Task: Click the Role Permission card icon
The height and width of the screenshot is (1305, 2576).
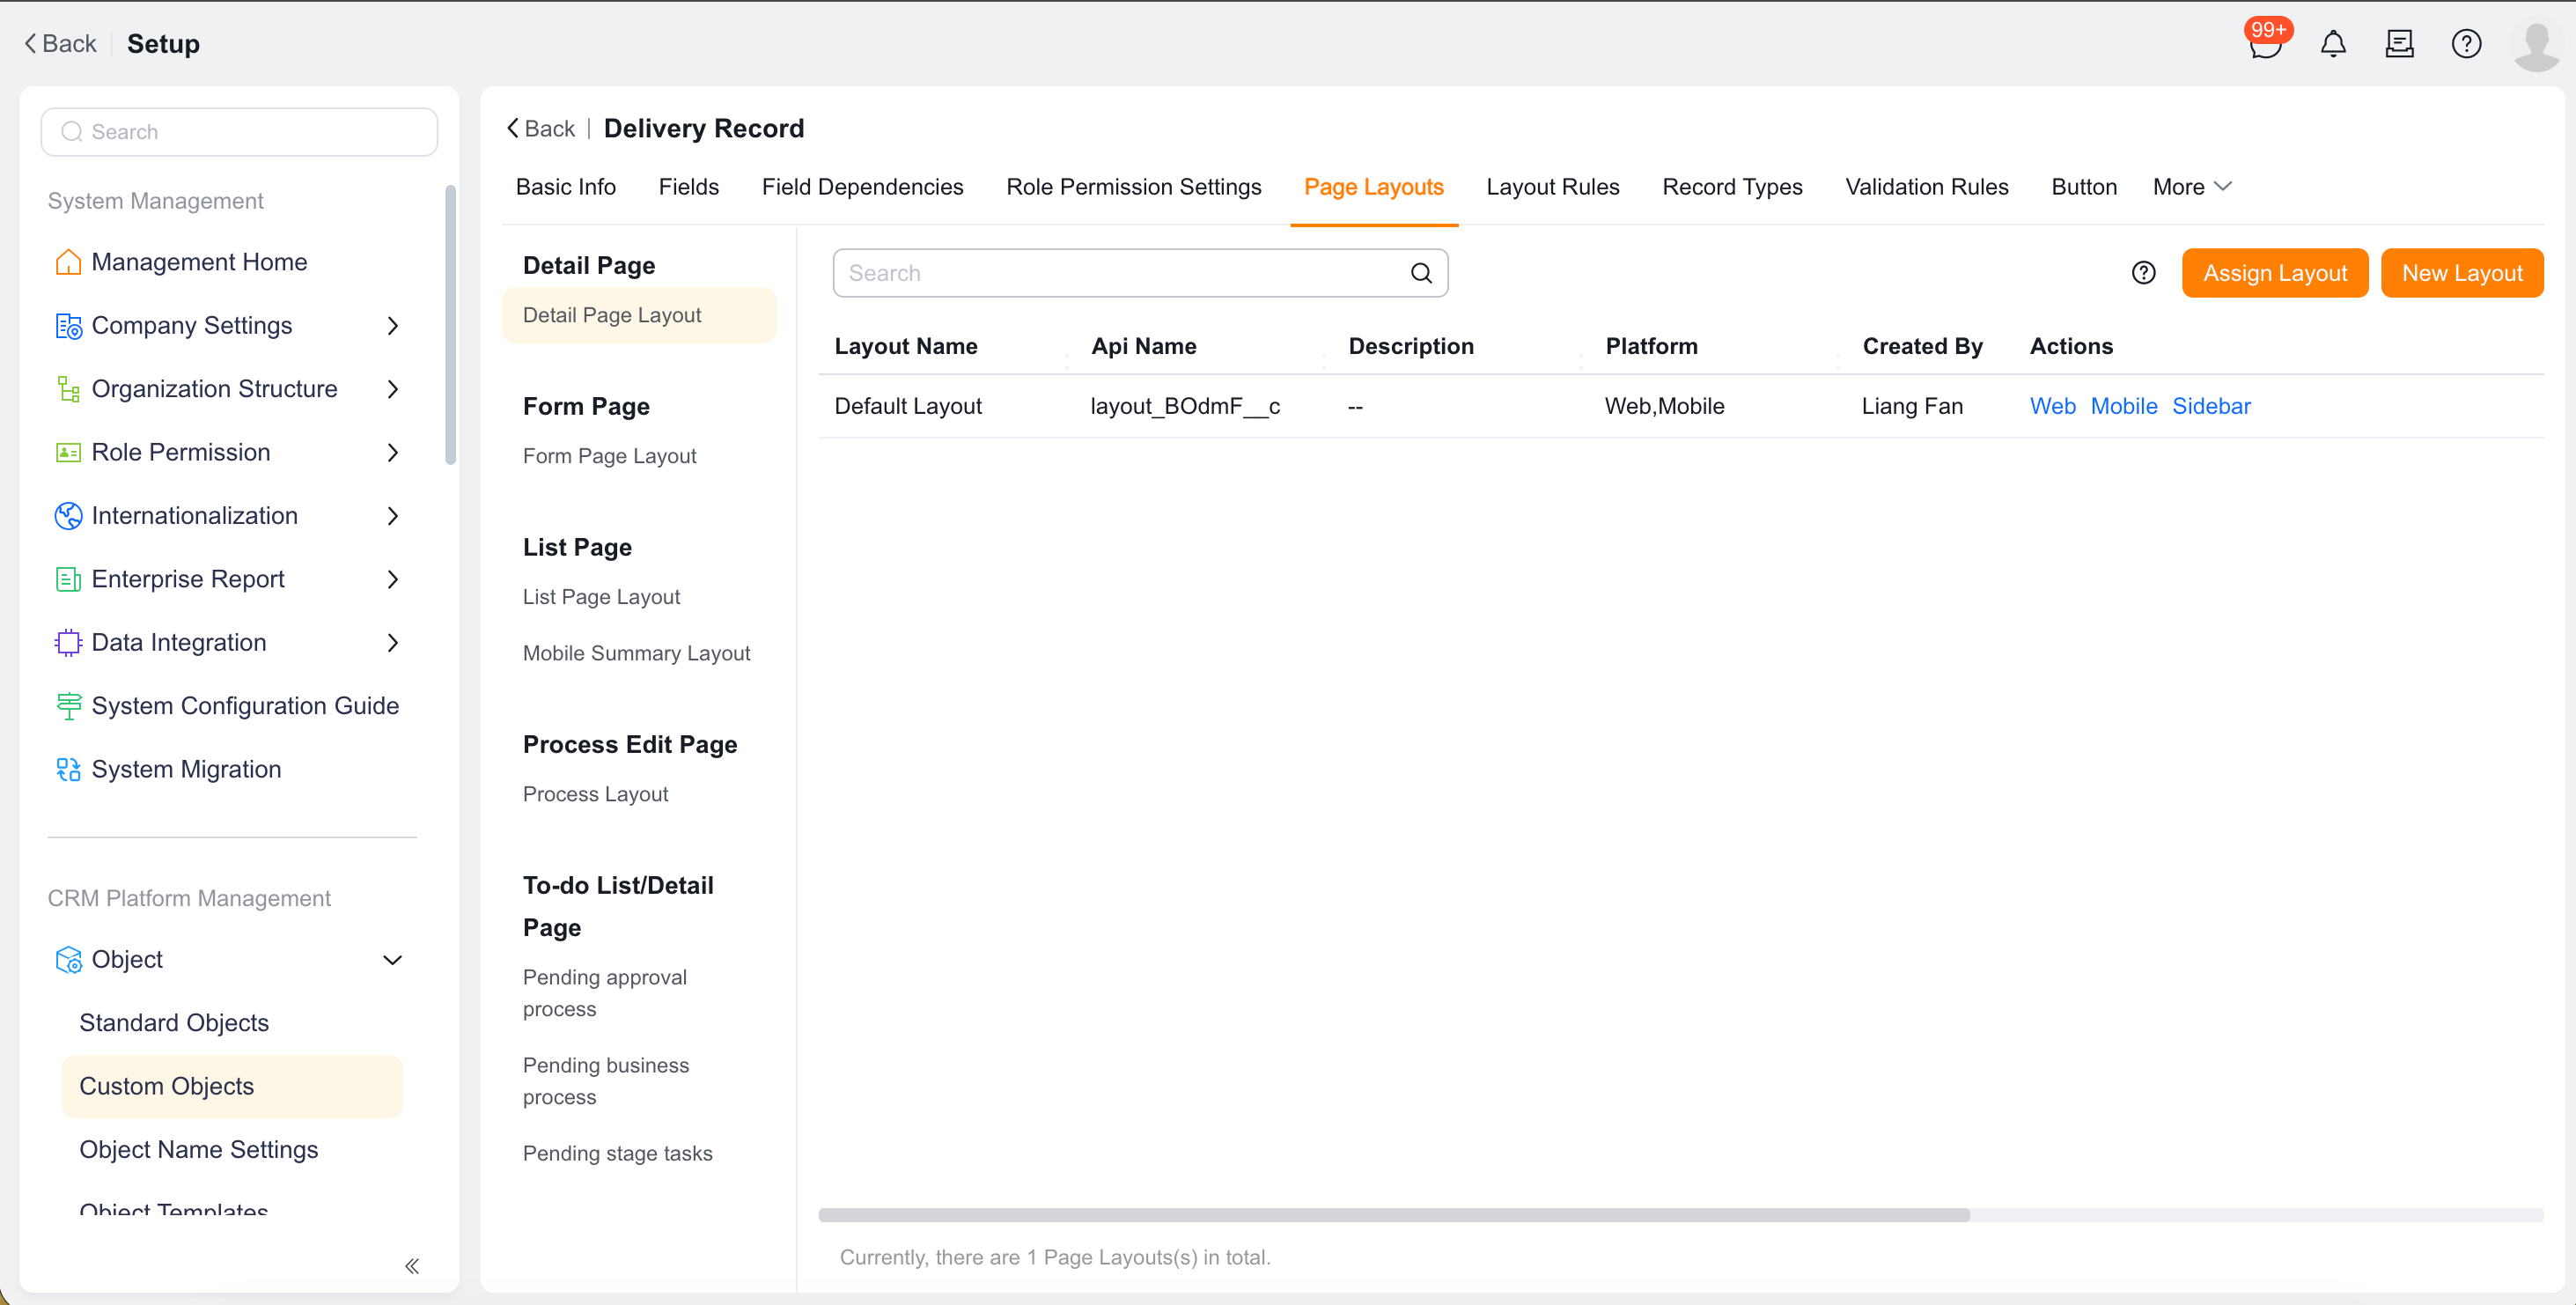Action: 68,453
